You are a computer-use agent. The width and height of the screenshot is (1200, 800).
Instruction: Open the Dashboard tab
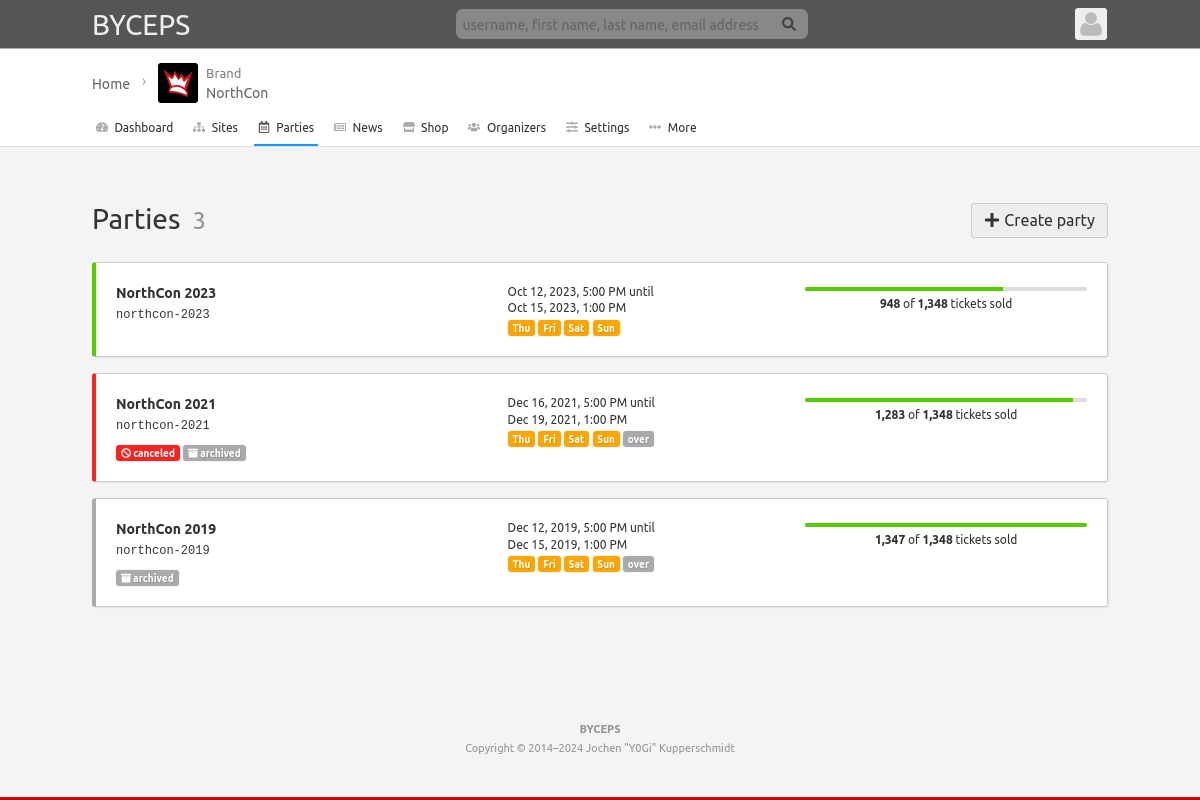point(135,128)
